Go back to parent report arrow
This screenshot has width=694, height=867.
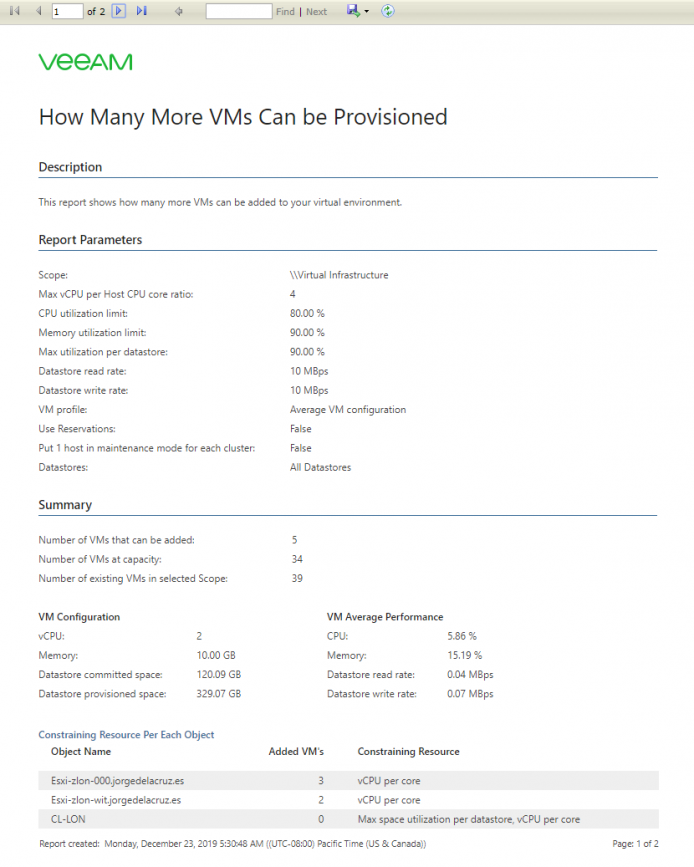point(179,11)
